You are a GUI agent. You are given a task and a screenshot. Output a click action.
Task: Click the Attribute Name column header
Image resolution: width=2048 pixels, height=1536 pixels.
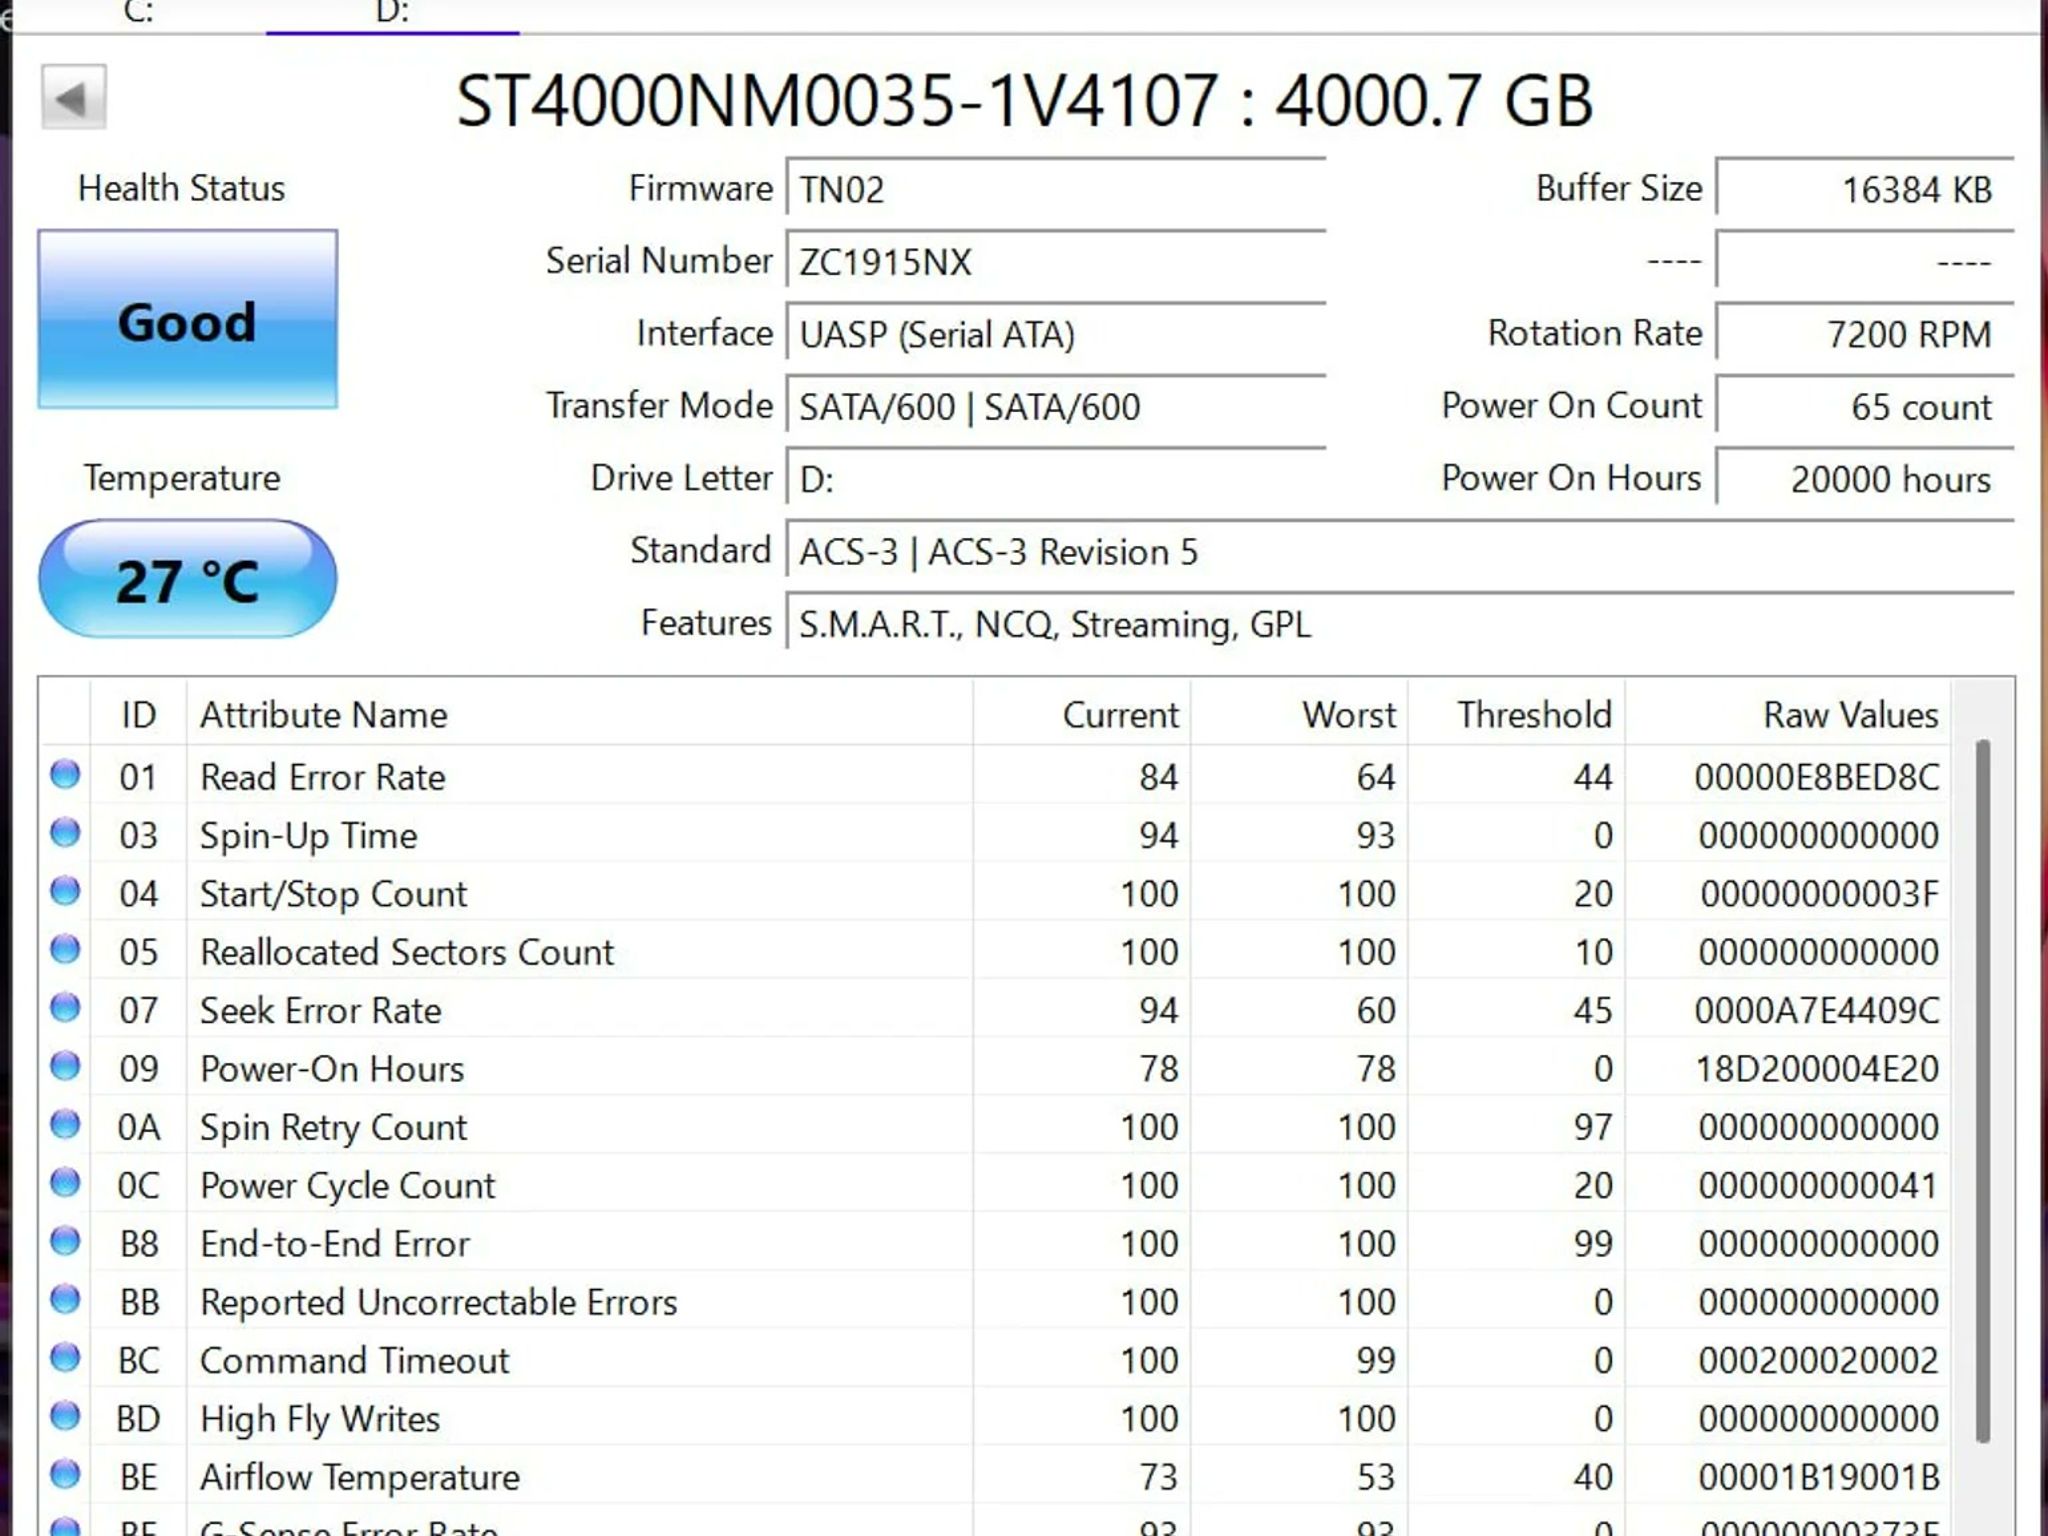(x=579, y=714)
